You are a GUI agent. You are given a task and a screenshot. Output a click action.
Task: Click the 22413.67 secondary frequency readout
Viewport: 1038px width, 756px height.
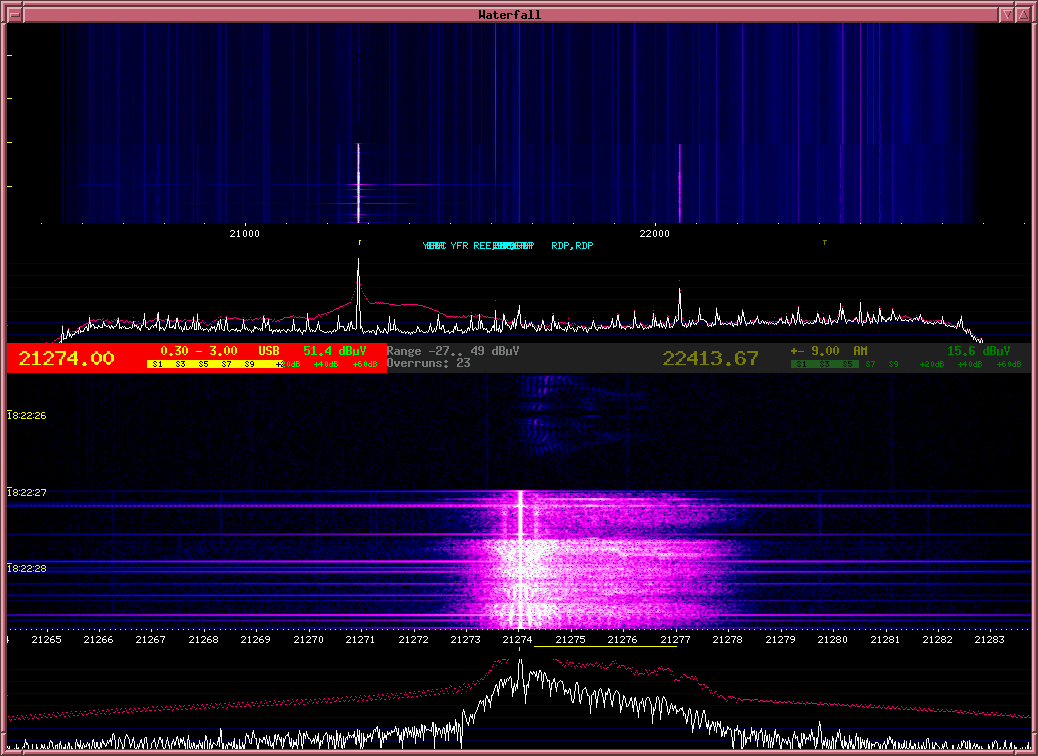click(710, 359)
